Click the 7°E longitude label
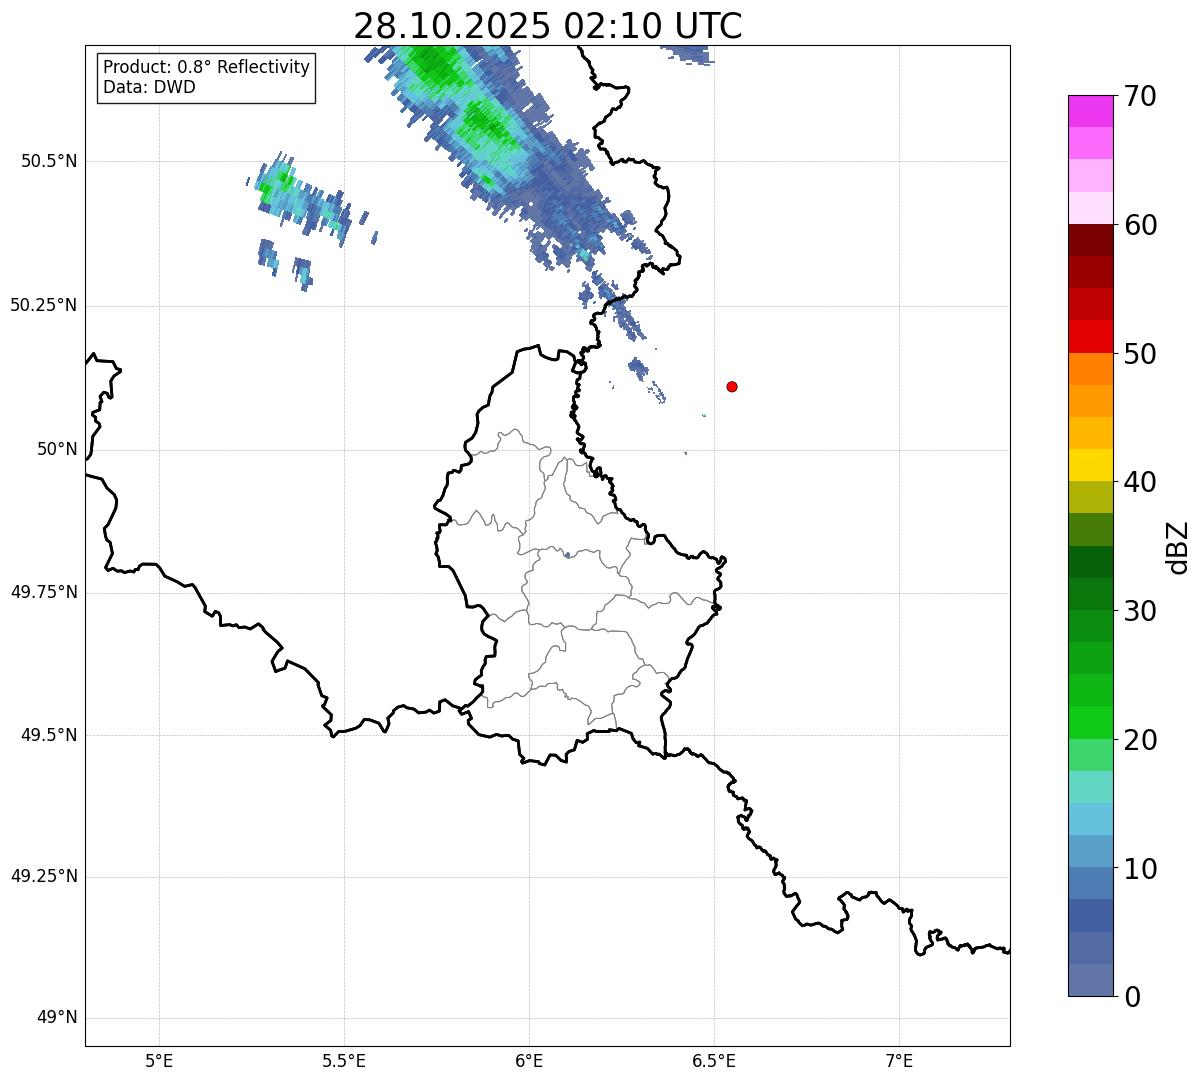Image resolution: width=1202 pixels, height=1081 pixels. [899, 1061]
